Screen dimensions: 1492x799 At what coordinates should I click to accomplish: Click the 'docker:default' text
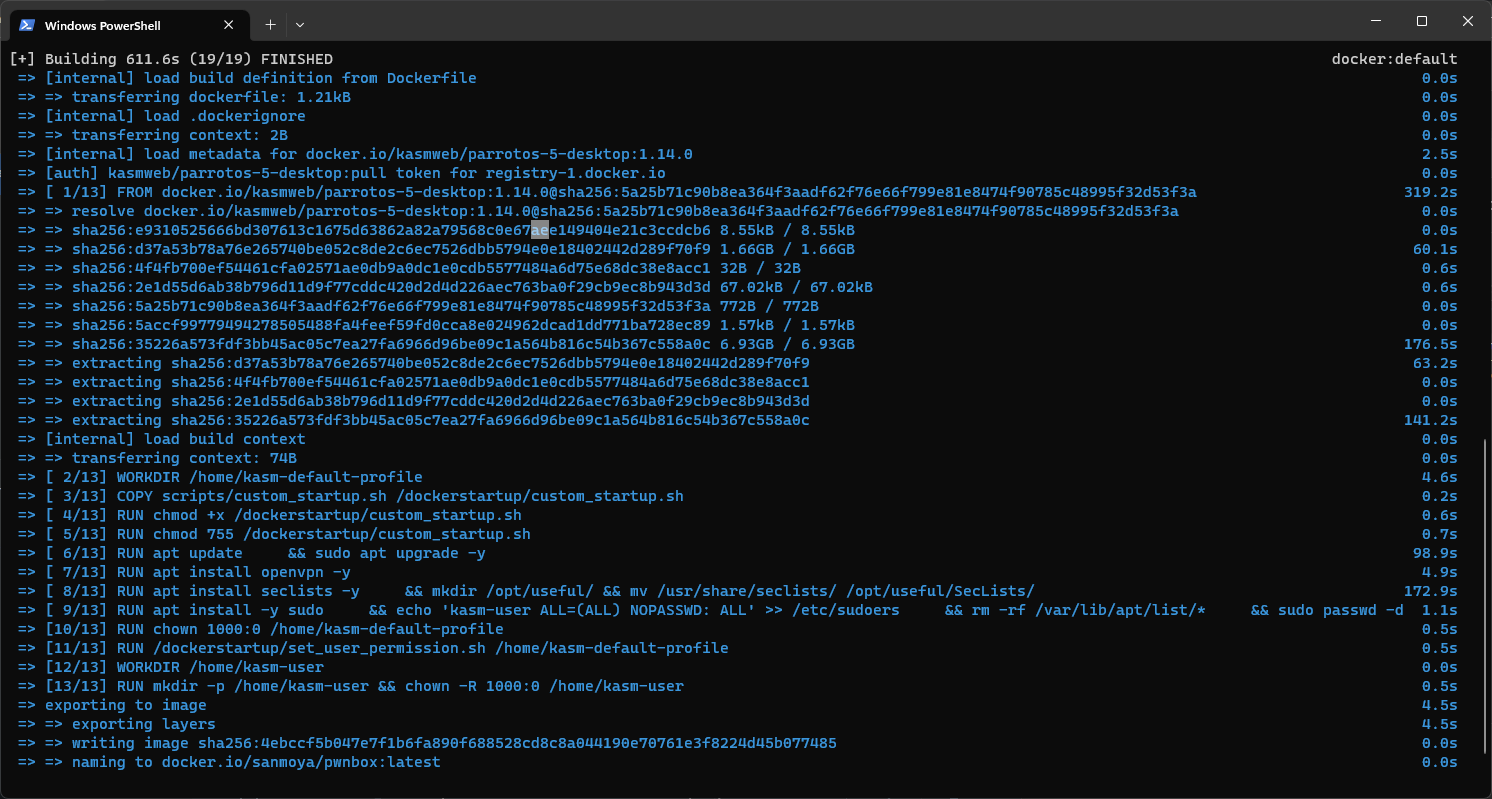1394,59
